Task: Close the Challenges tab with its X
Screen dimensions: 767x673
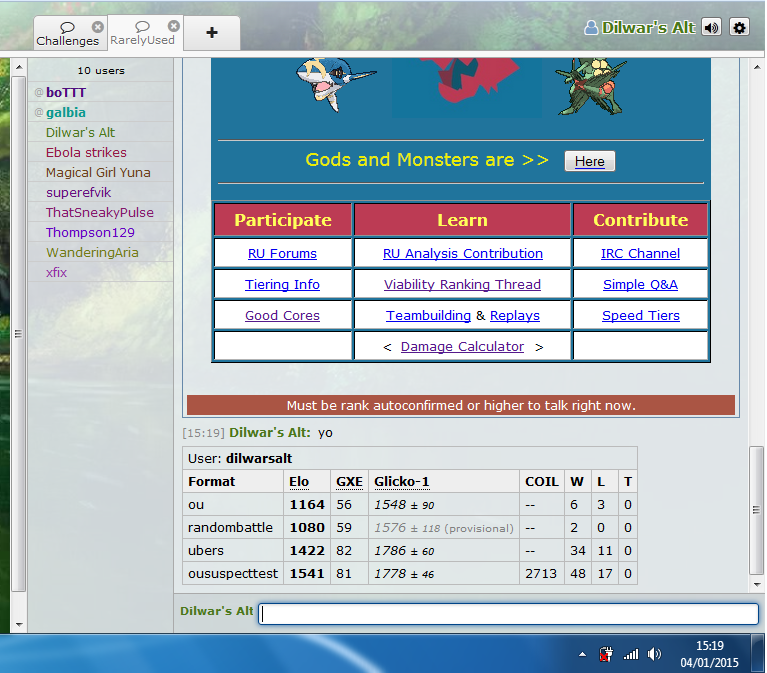Action: click(x=97, y=27)
